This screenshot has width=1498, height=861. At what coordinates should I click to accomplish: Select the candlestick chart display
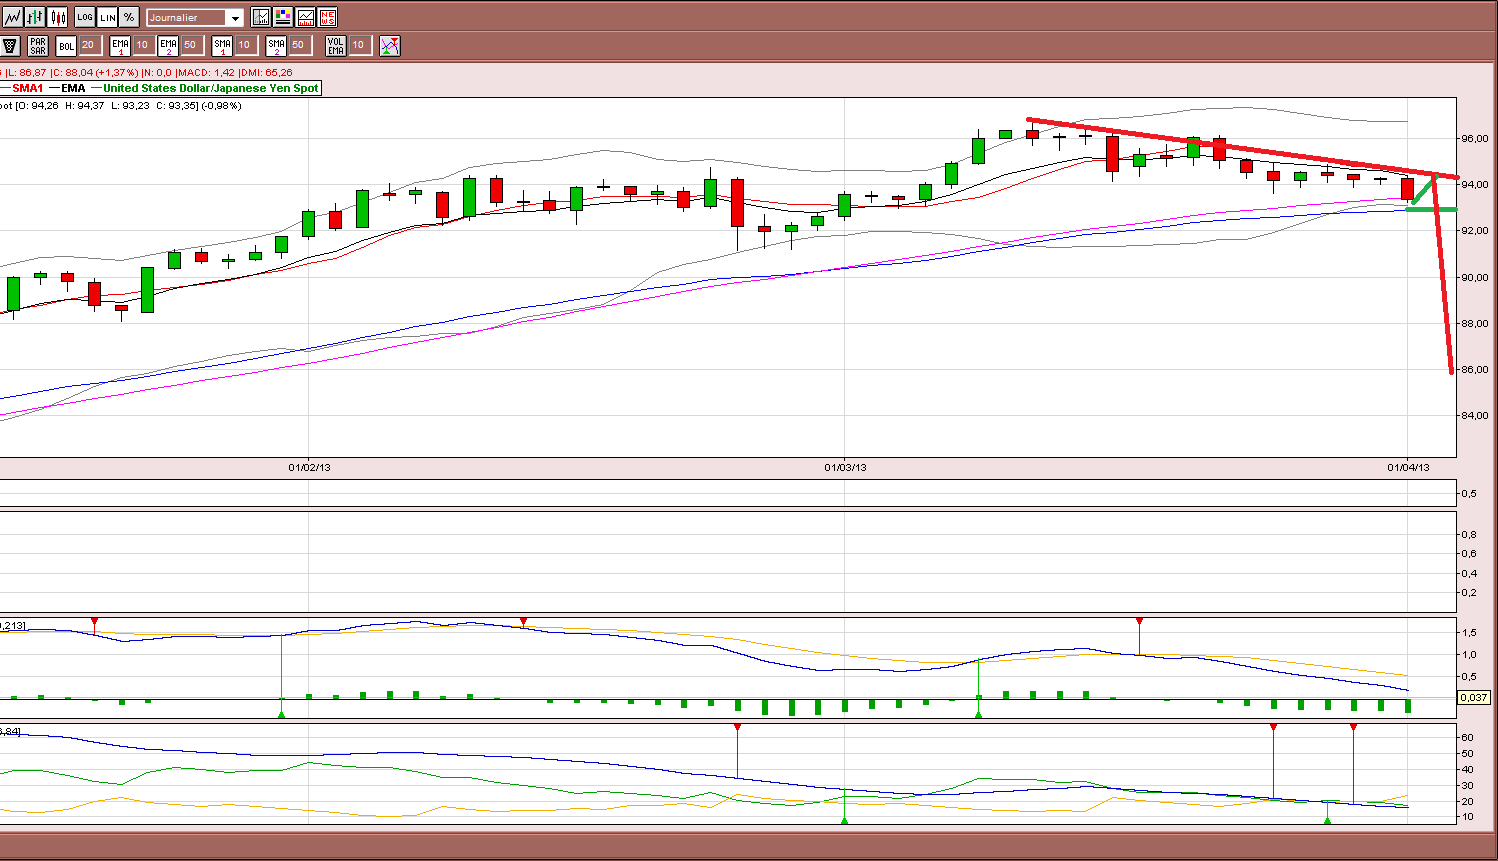click(57, 17)
